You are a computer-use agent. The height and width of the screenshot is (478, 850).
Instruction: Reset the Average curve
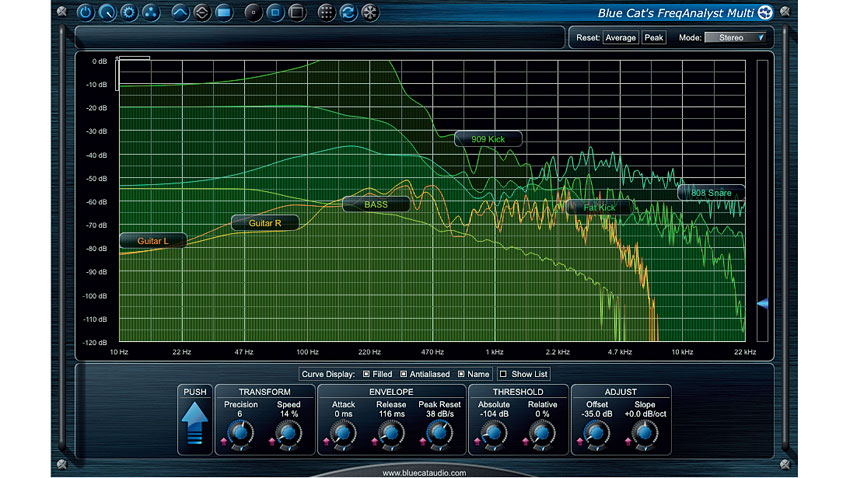621,37
